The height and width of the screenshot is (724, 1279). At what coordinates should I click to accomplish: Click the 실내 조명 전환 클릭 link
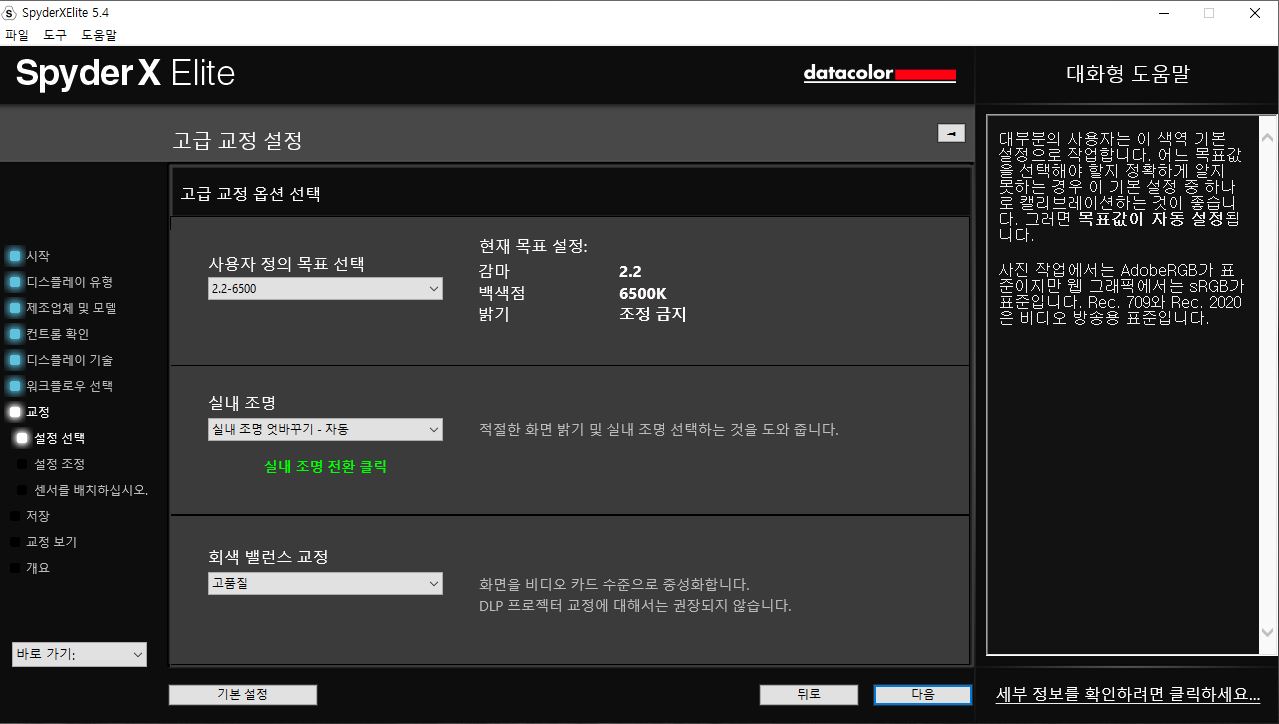pos(325,466)
